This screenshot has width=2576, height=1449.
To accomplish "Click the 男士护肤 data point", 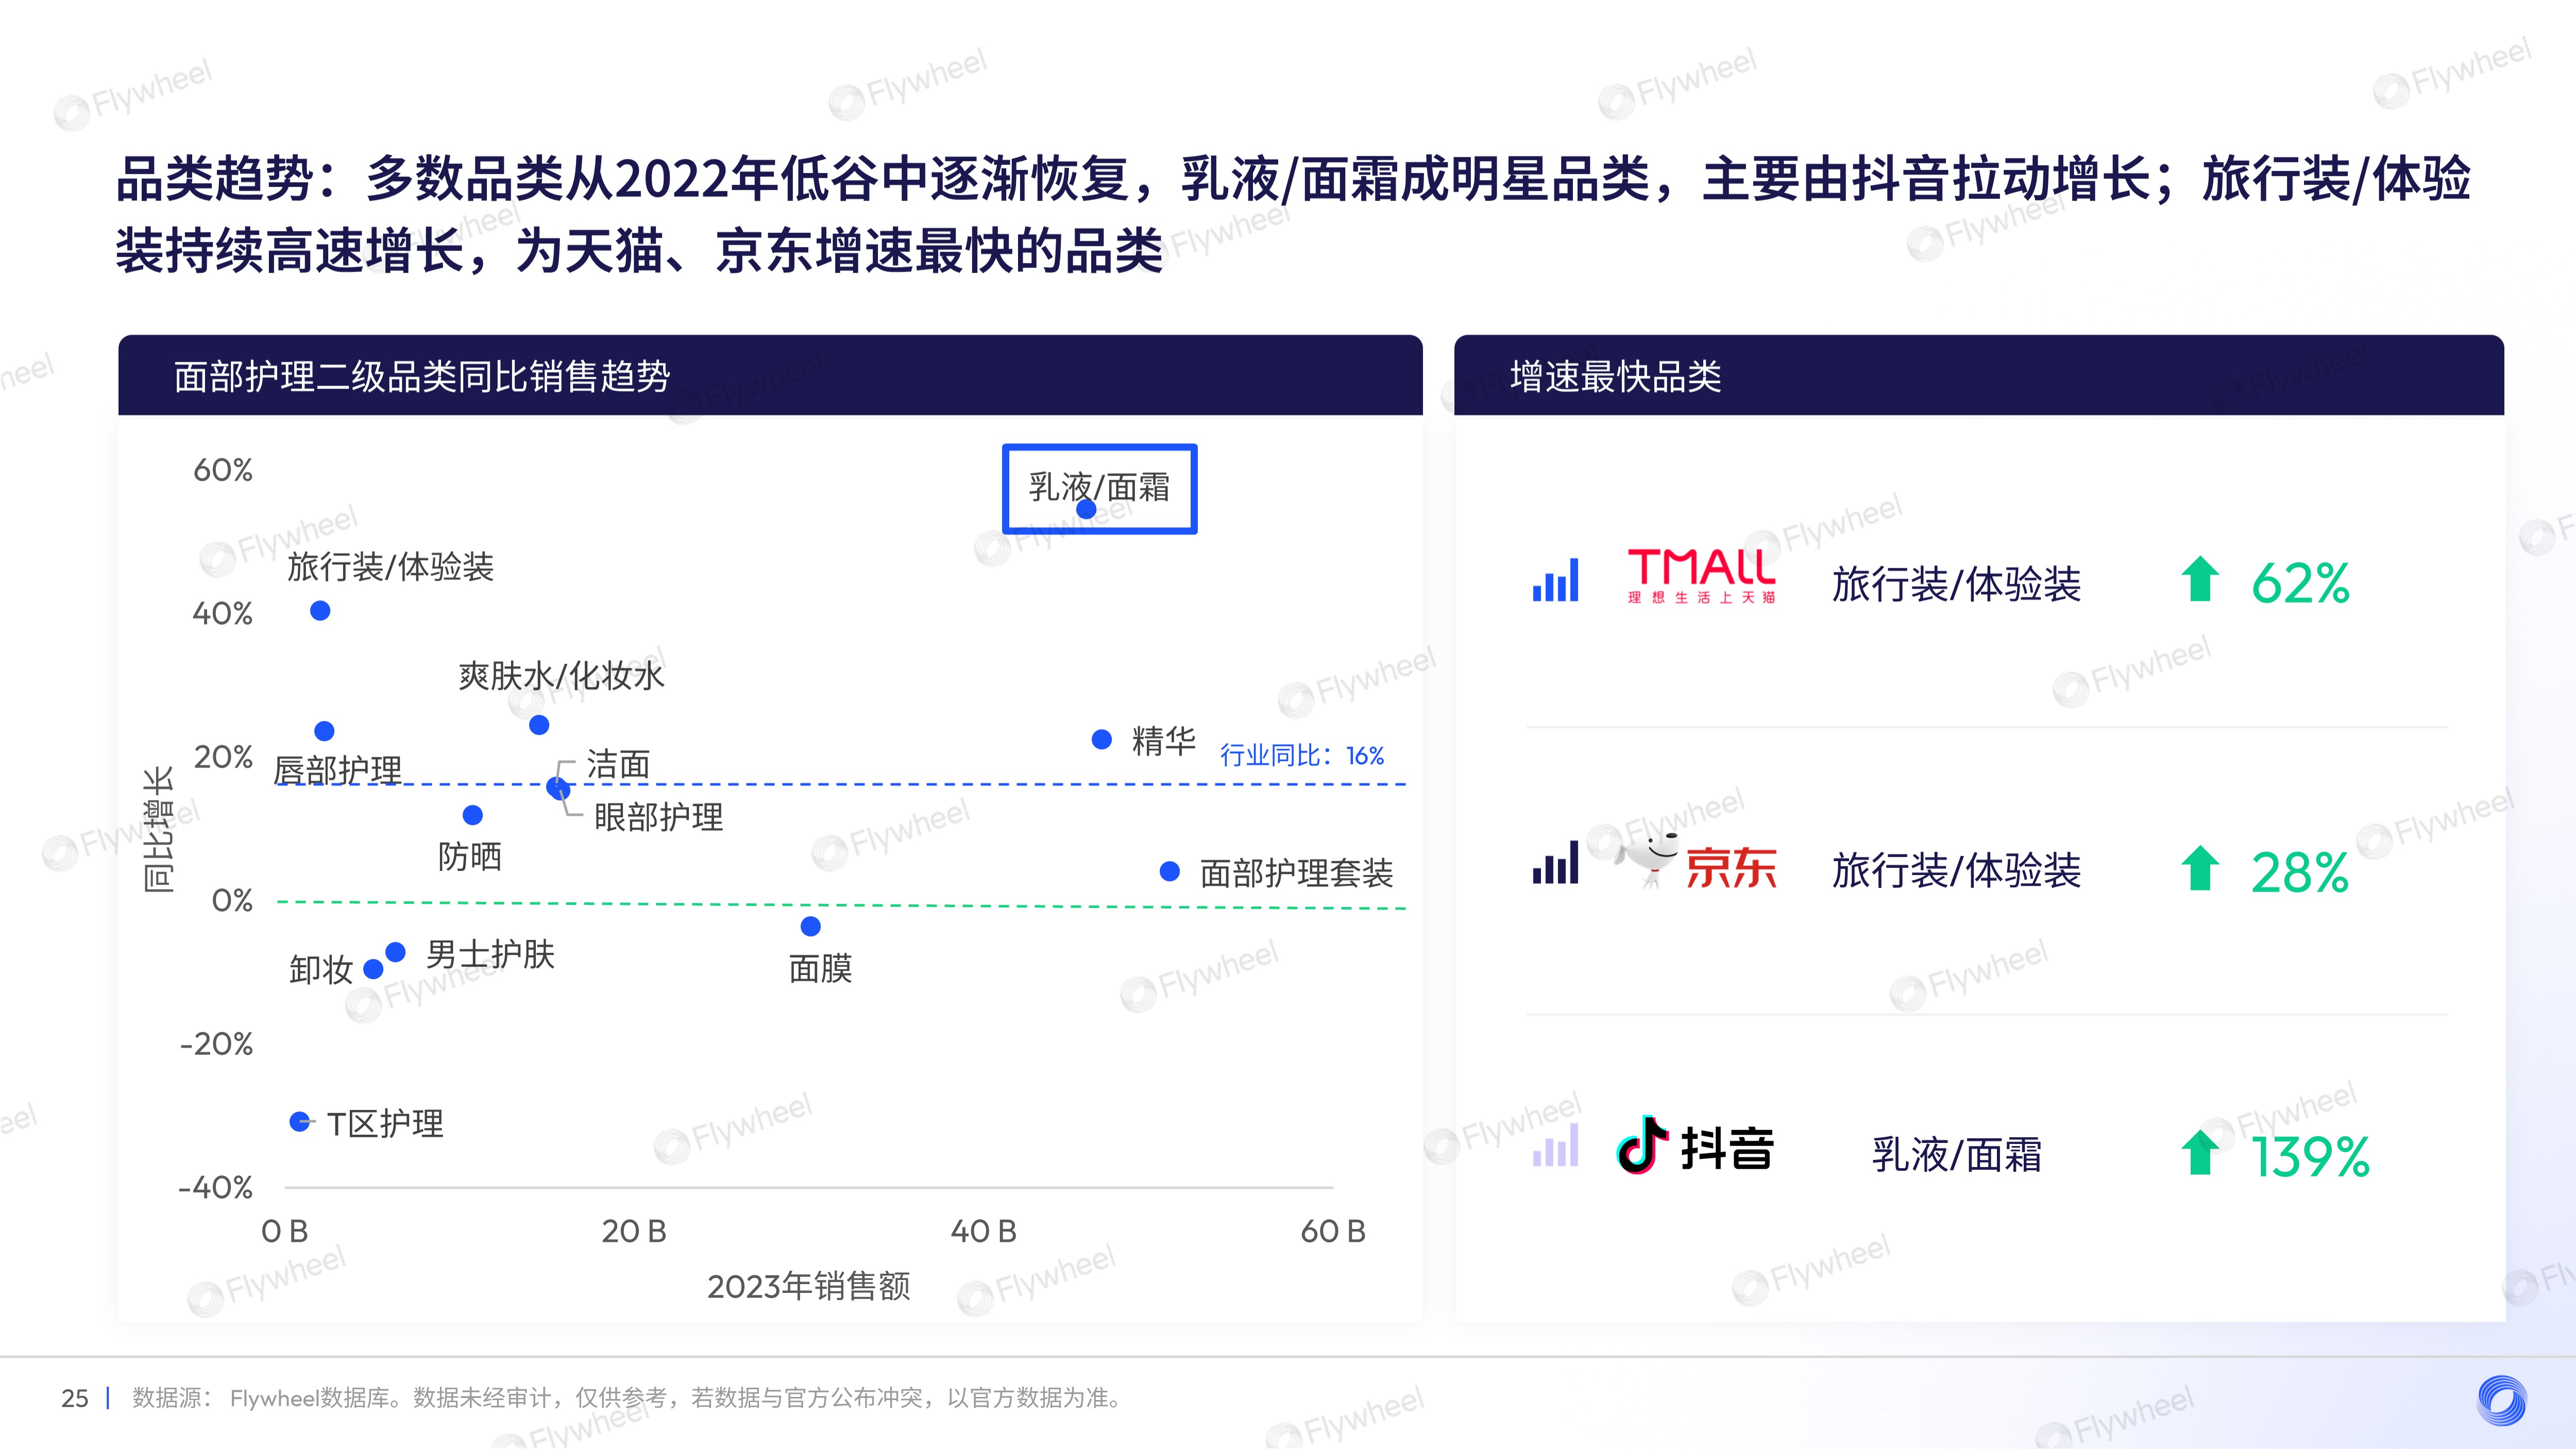I will 395,951.
